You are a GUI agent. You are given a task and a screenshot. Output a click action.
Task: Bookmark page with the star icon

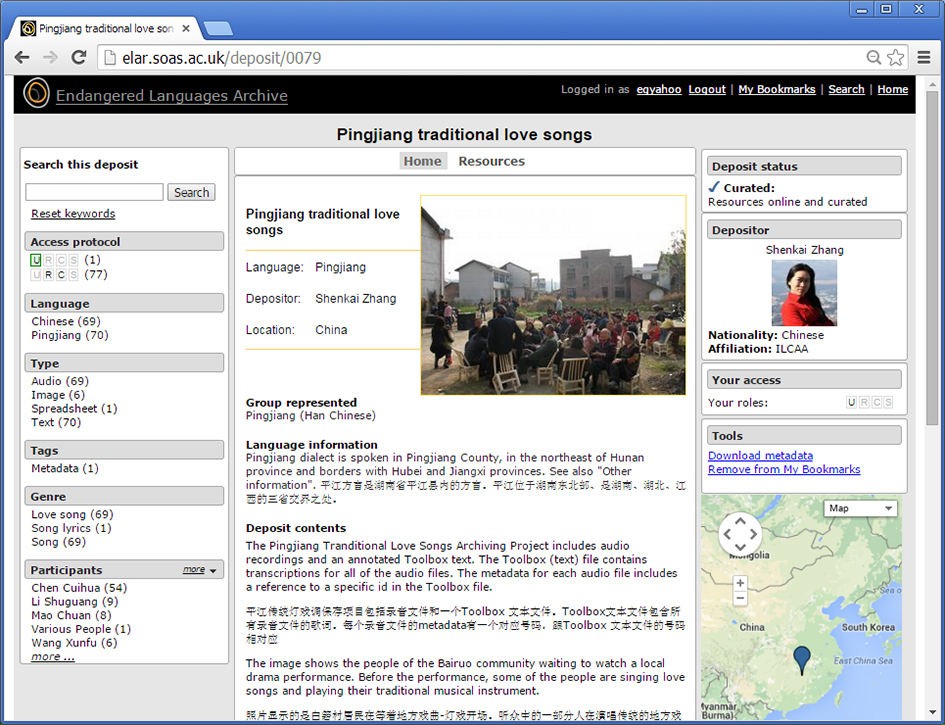coord(896,57)
